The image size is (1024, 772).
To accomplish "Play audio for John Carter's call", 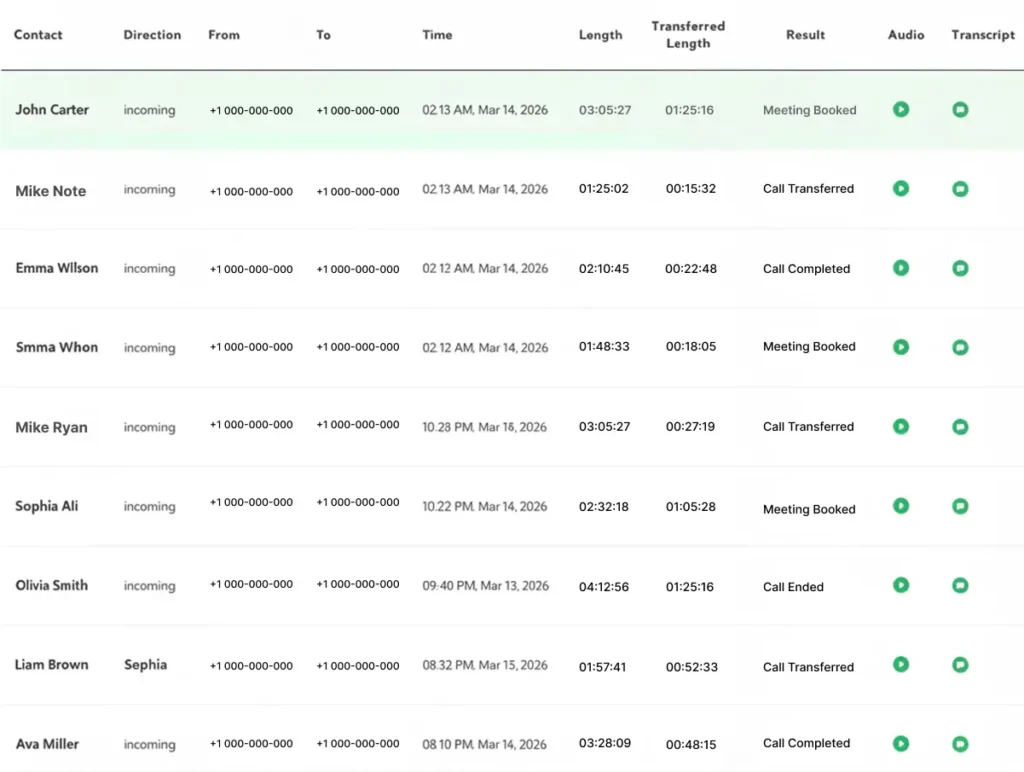I will click(901, 109).
